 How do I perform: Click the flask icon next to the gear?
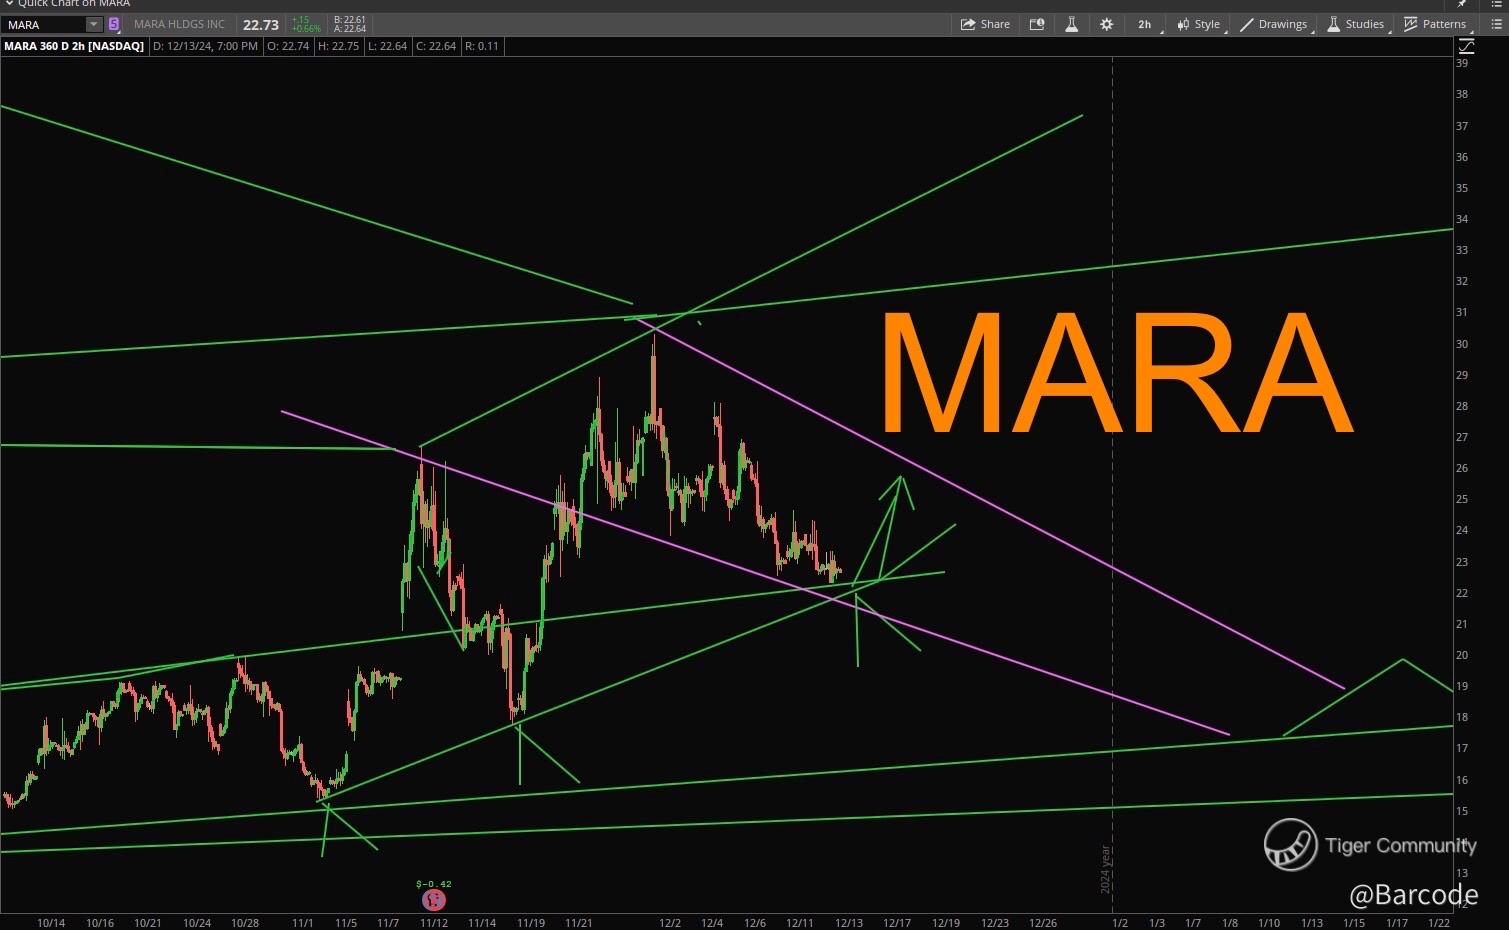(1071, 24)
